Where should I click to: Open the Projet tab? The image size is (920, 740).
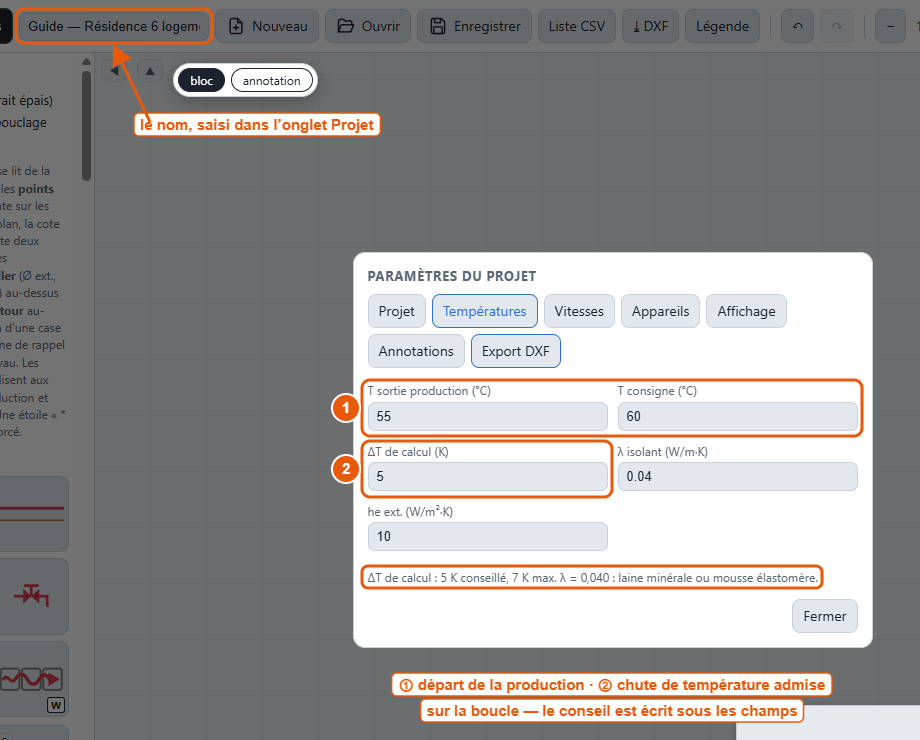coord(397,311)
